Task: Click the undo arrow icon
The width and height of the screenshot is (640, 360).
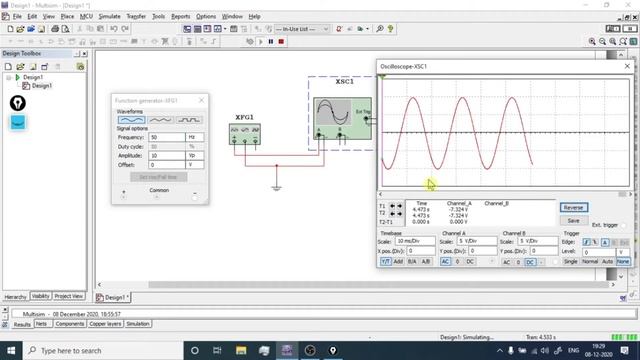Action: (x=114, y=29)
